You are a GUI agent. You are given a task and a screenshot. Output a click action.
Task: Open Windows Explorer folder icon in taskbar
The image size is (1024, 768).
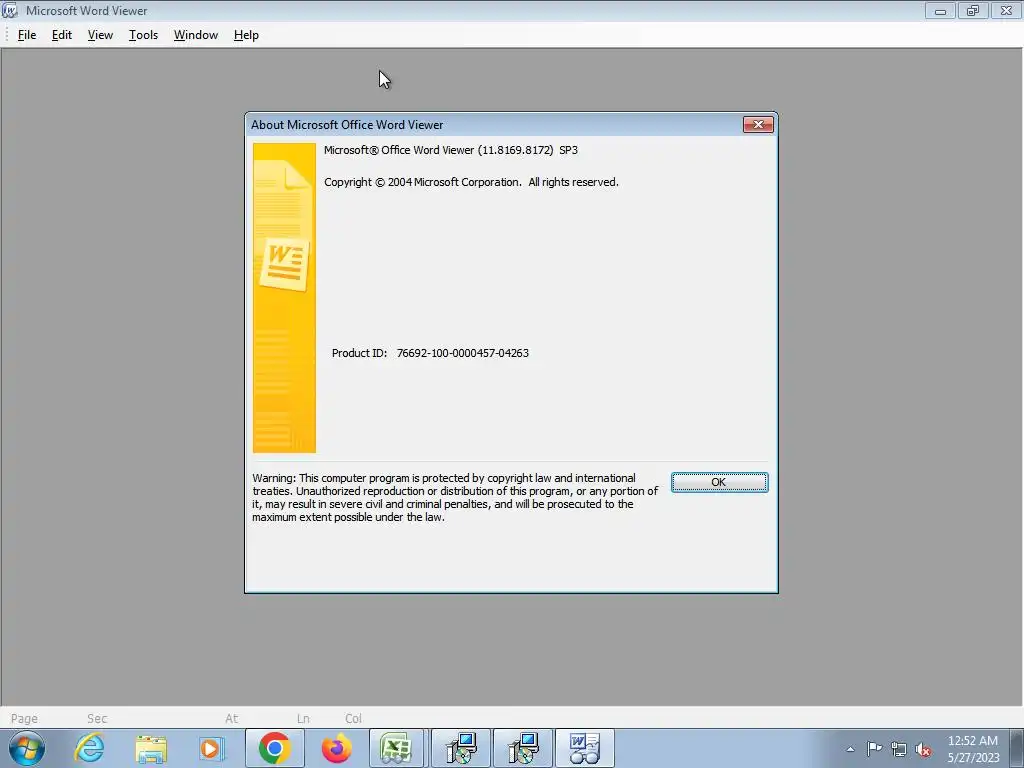click(151, 748)
